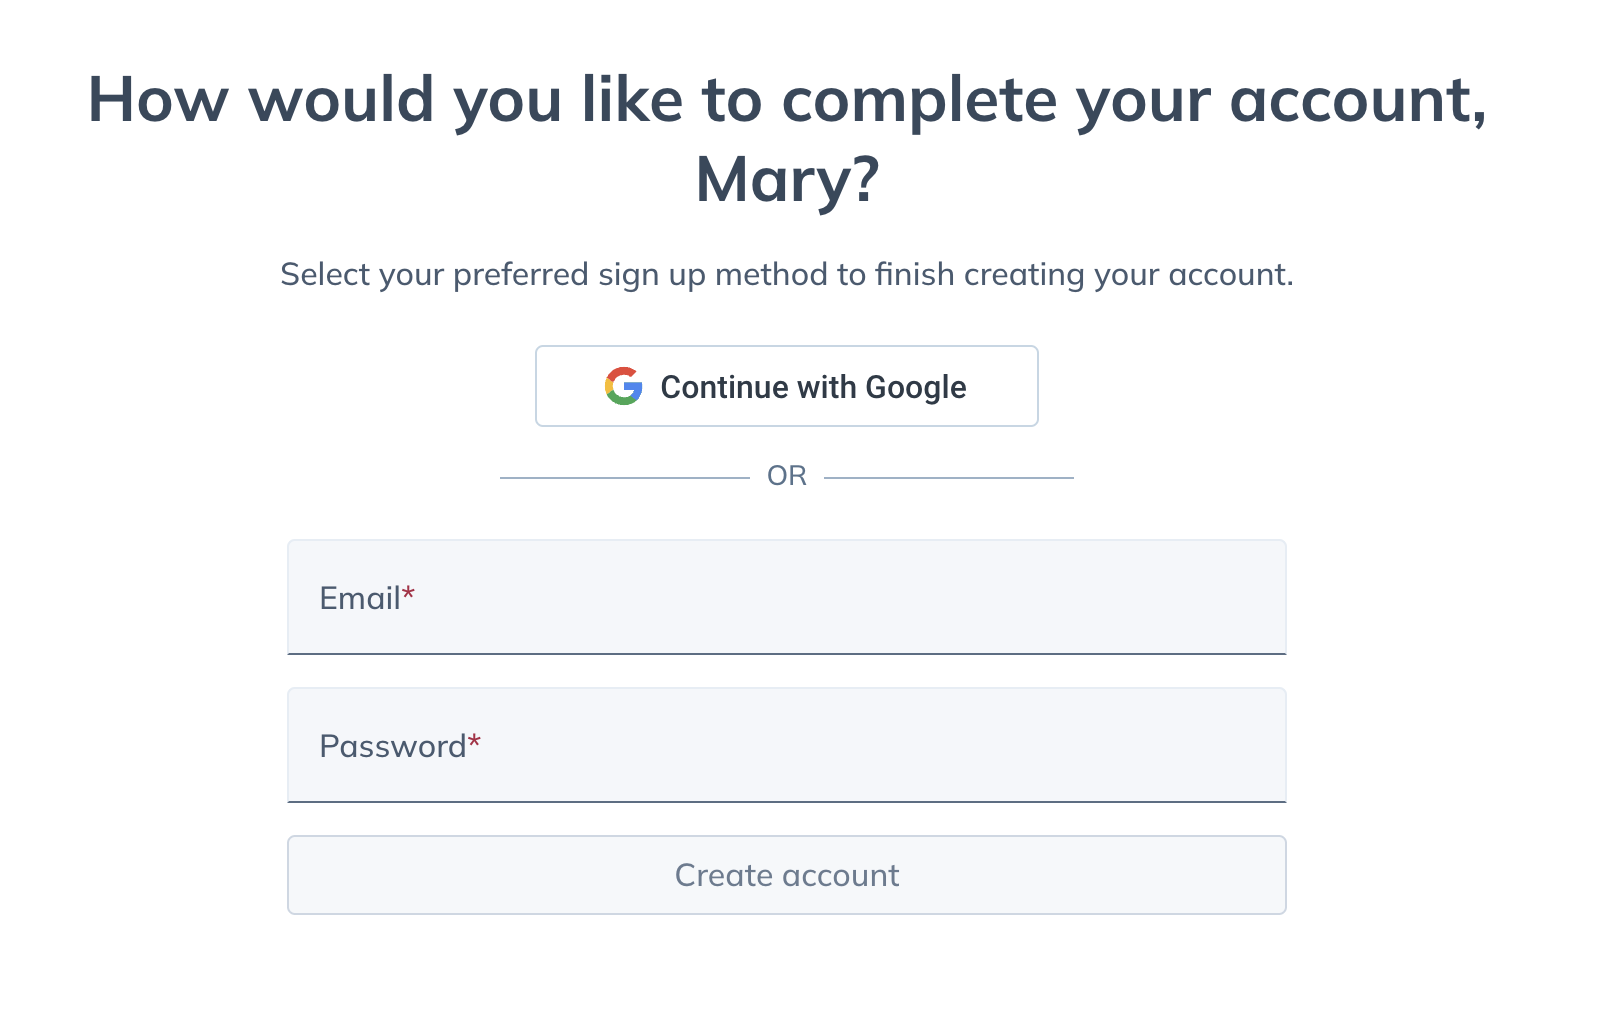Click the word 'Google' in the button label
Screen dimensions: 1616x1012
pos(916,387)
